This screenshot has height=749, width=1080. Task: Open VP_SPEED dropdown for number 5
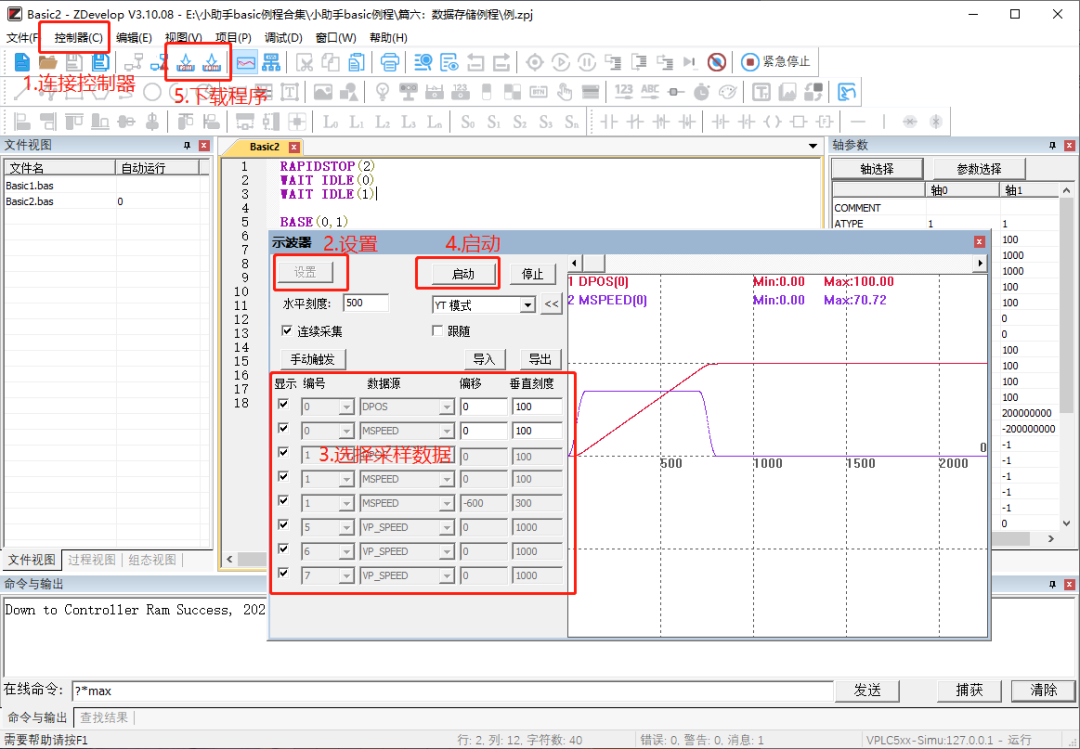447,528
